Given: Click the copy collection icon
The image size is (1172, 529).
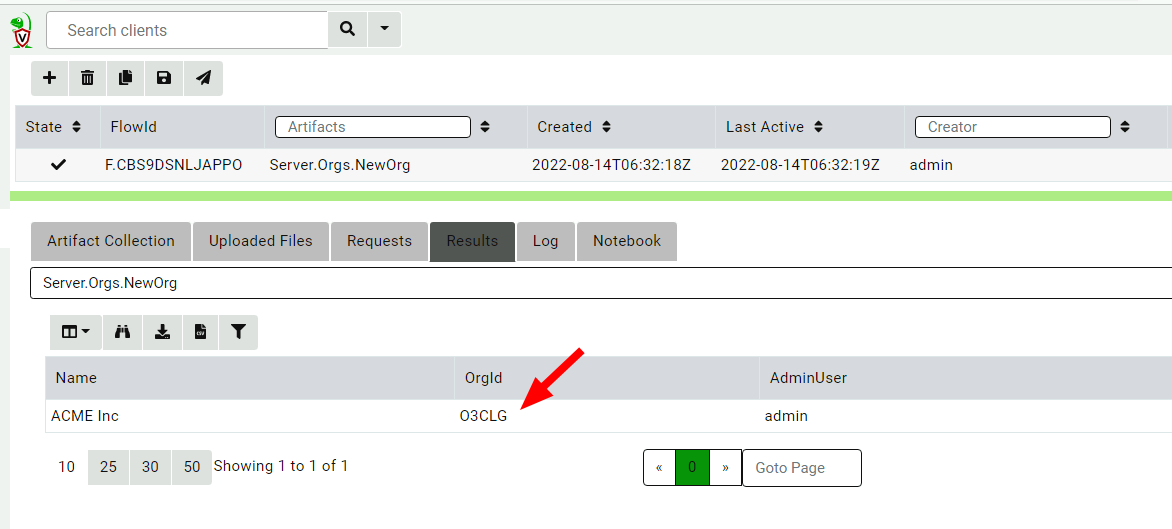Looking at the screenshot, I should [x=126, y=78].
